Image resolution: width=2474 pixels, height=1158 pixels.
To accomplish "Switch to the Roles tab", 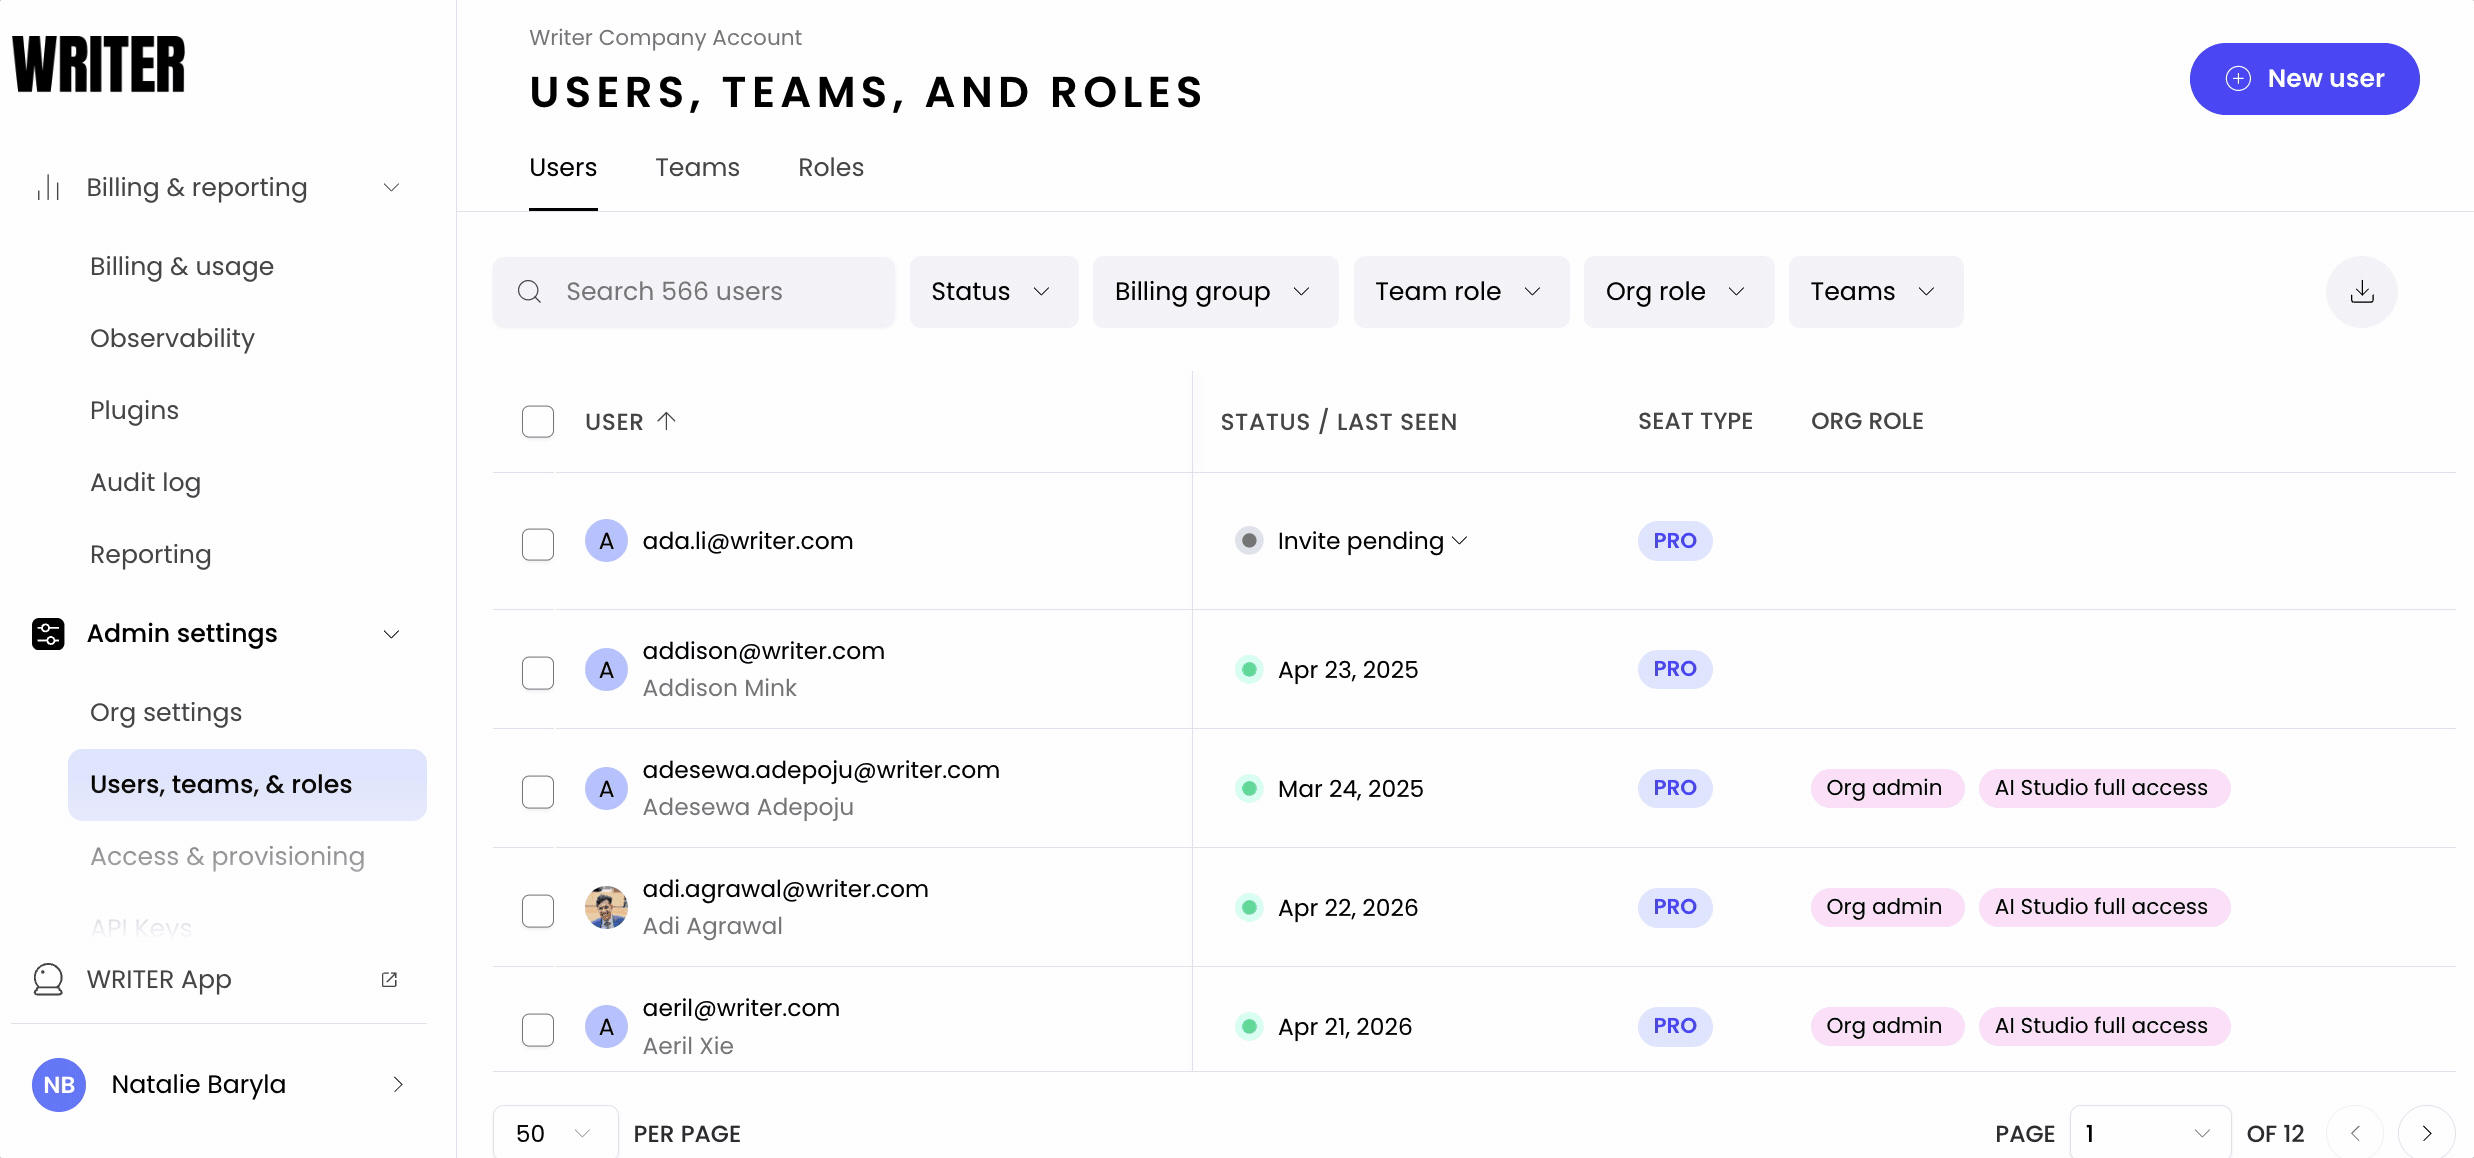I will (x=830, y=168).
